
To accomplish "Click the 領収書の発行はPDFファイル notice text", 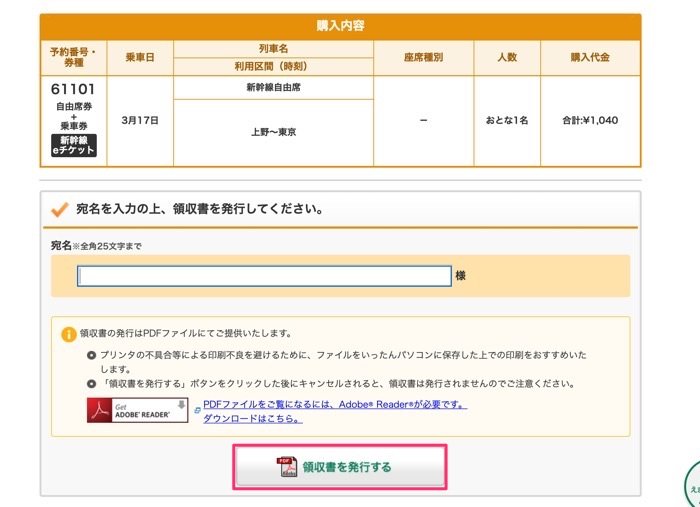I will [x=186, y=333].
